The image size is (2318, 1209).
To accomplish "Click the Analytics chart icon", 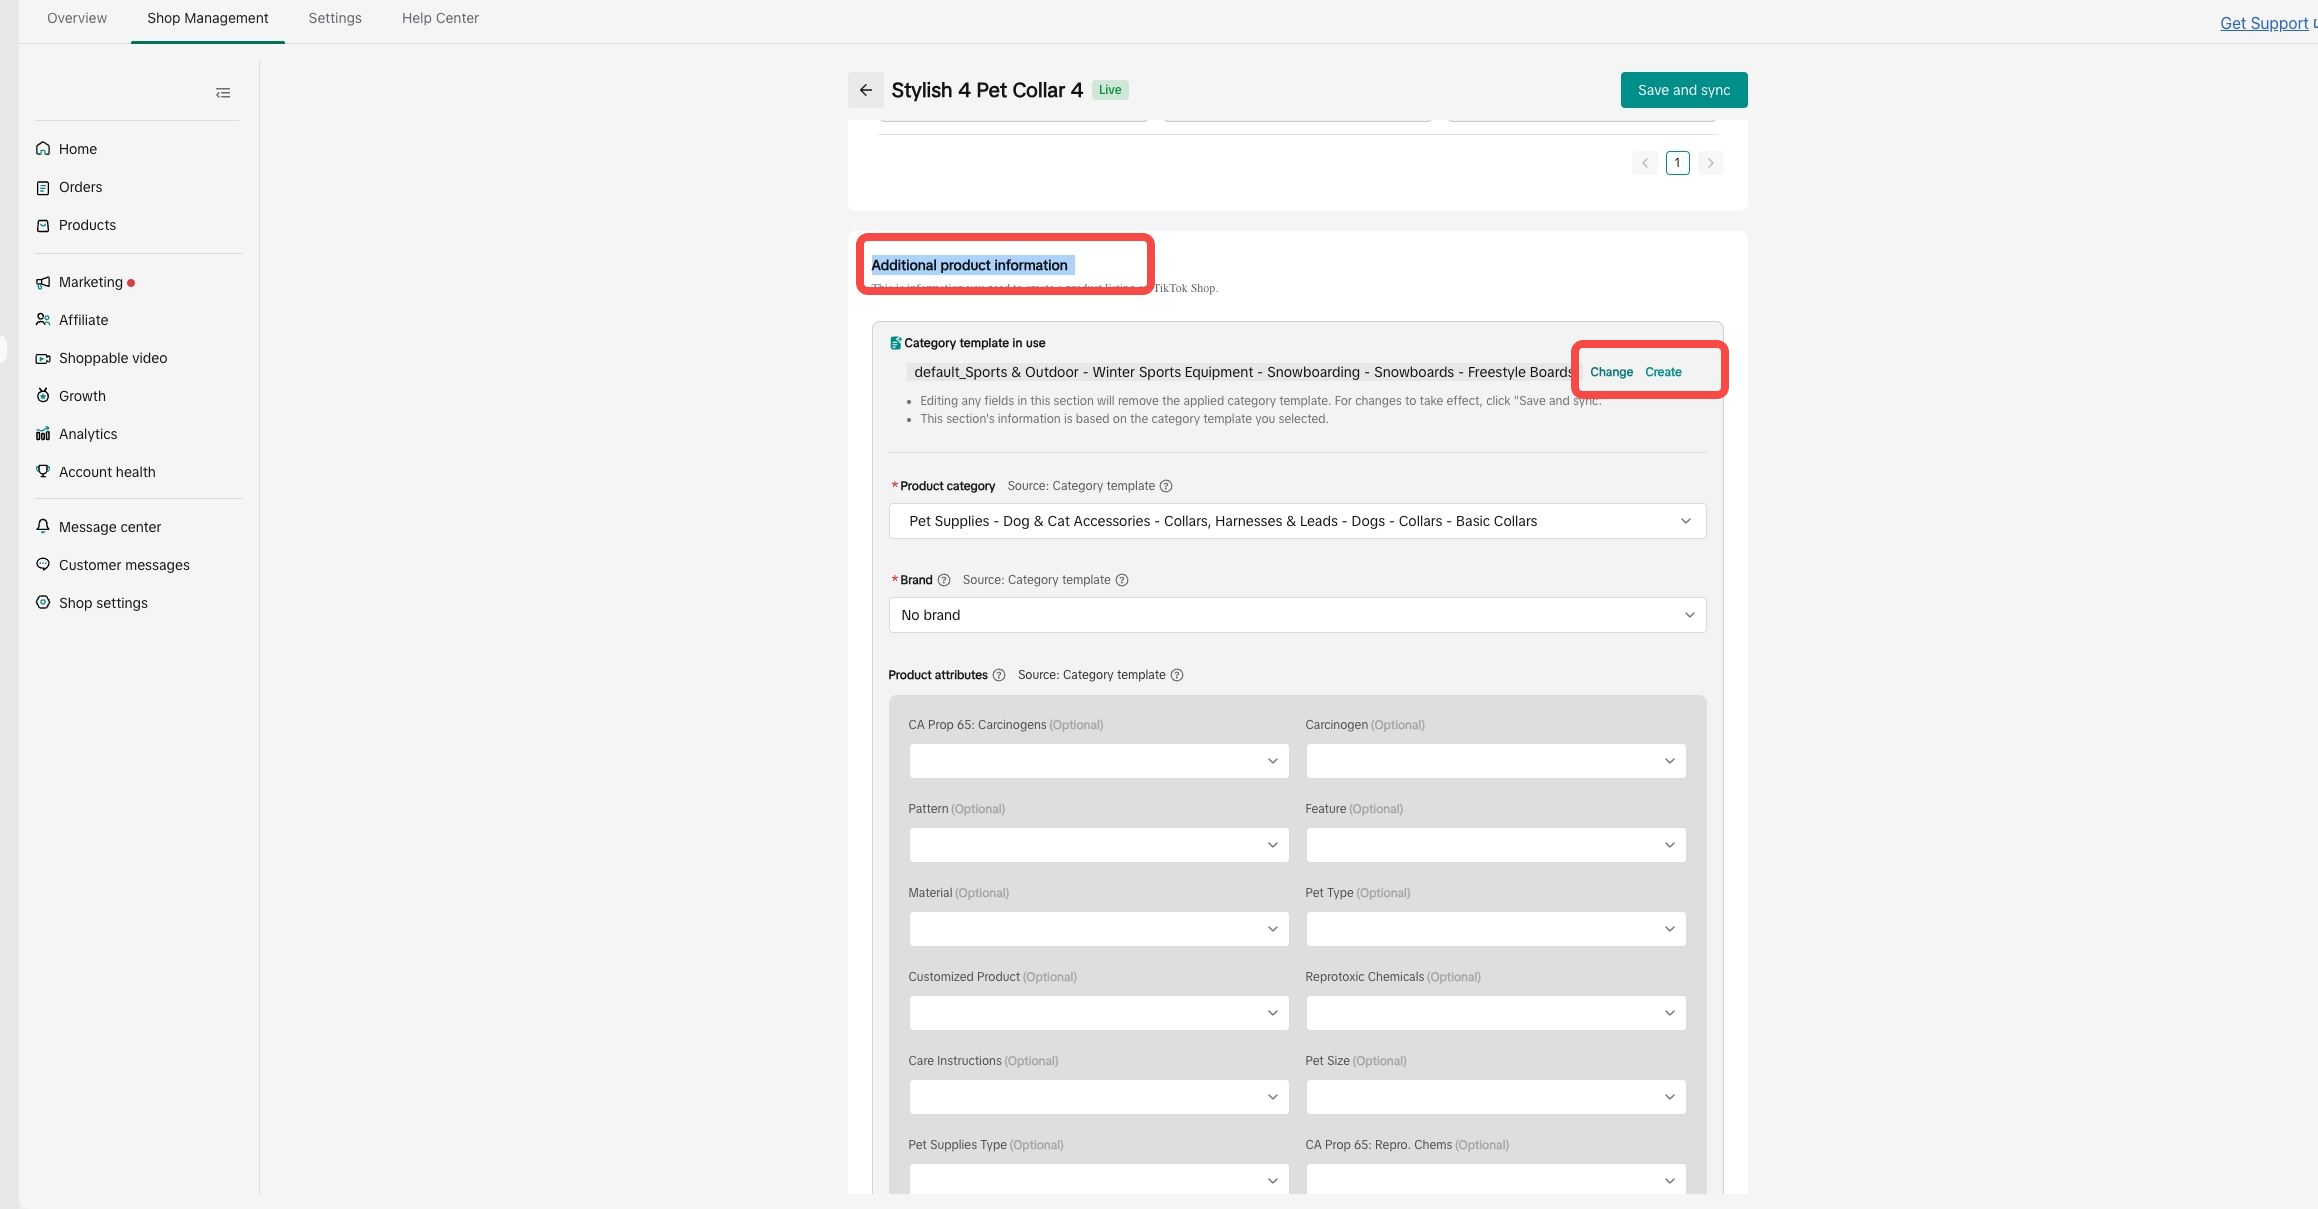I will [43, 434].
